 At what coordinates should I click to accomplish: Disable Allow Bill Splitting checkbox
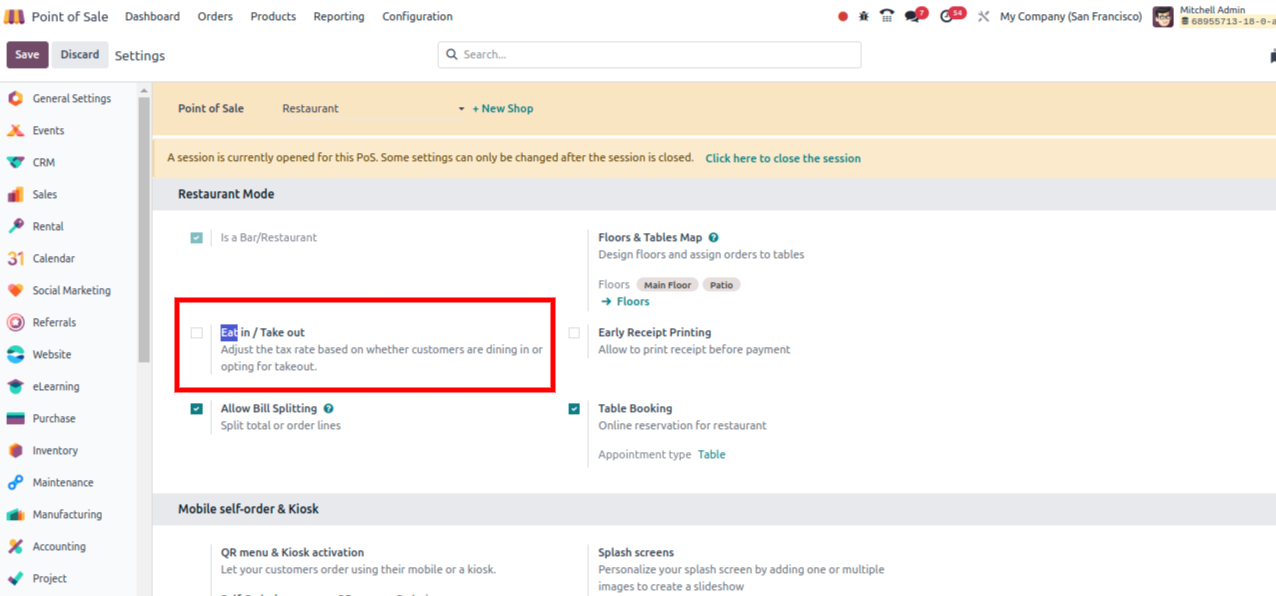(x=197, y=409)
